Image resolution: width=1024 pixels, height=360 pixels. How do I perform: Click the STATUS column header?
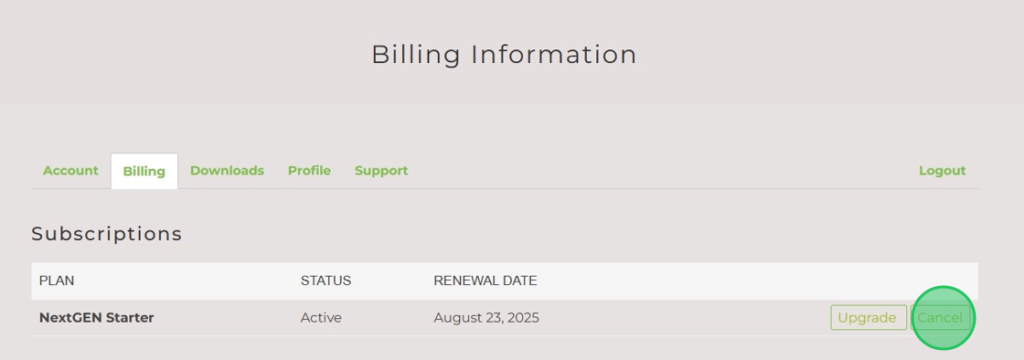325,281
